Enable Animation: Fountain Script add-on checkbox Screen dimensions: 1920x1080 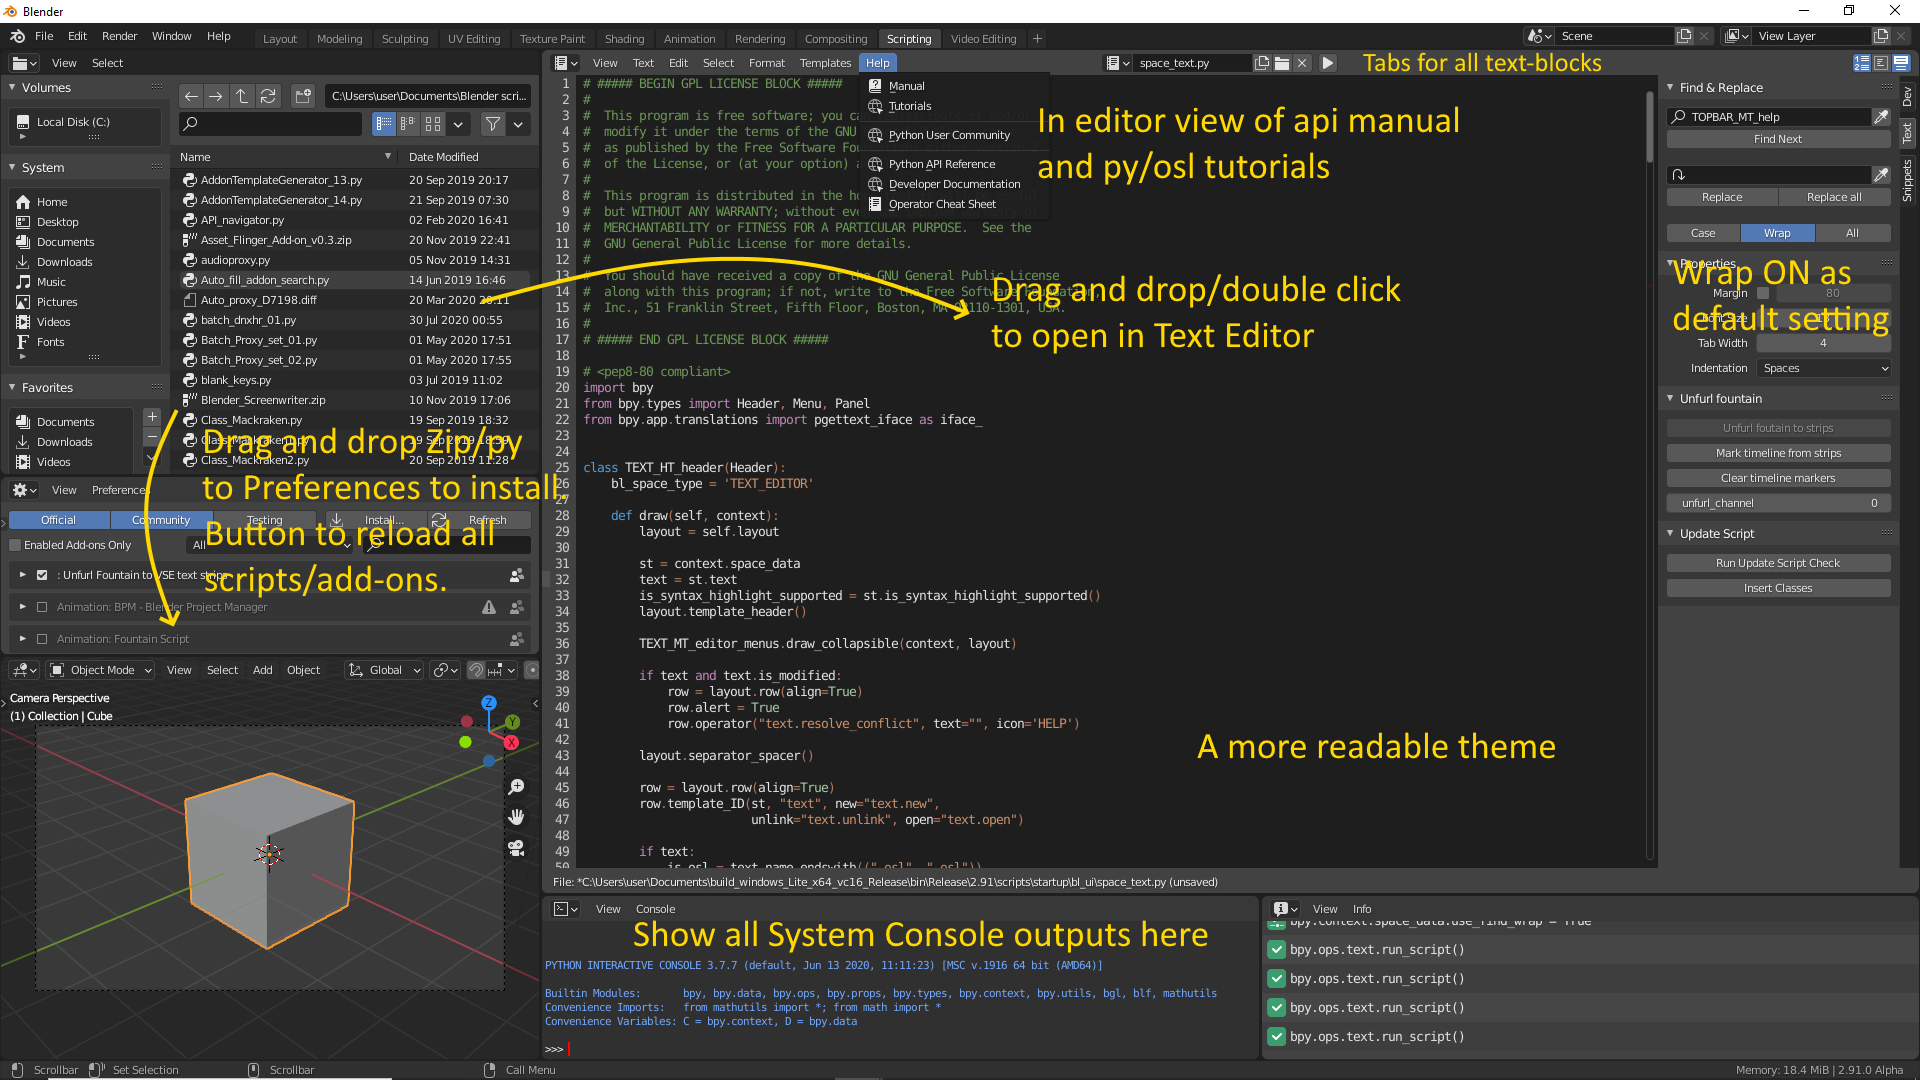click(x=42, y=639)
